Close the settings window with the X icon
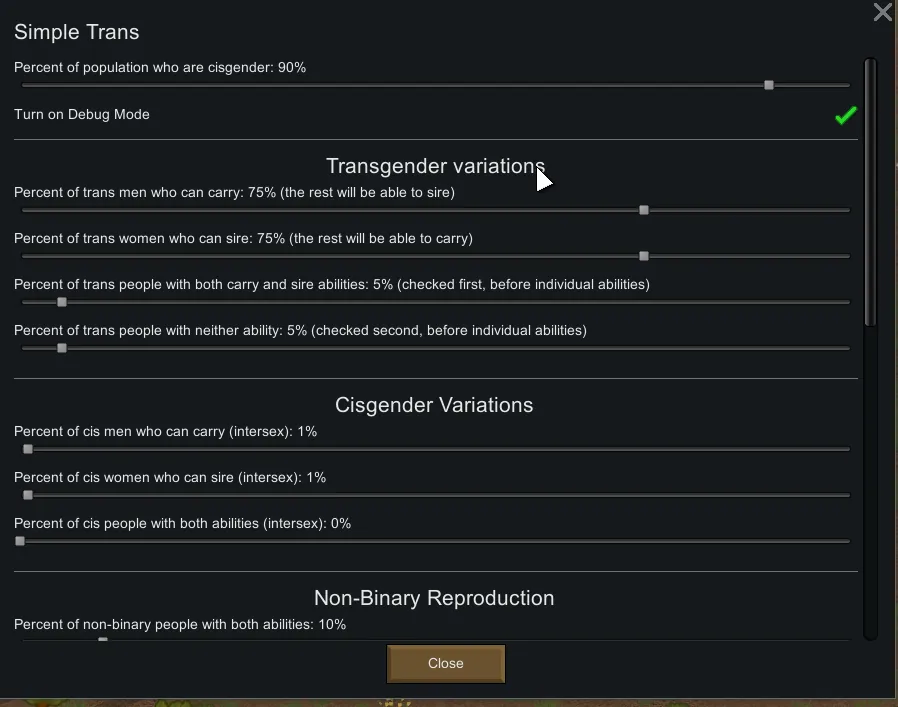Image resolution: width=898 pixels, height=707 pixels. 882,12
